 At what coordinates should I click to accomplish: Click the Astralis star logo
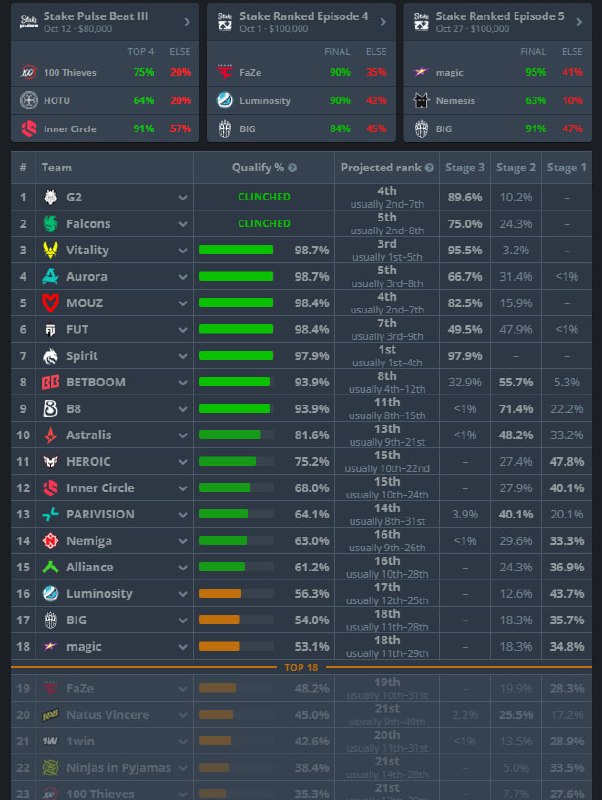tap(50, 435)
